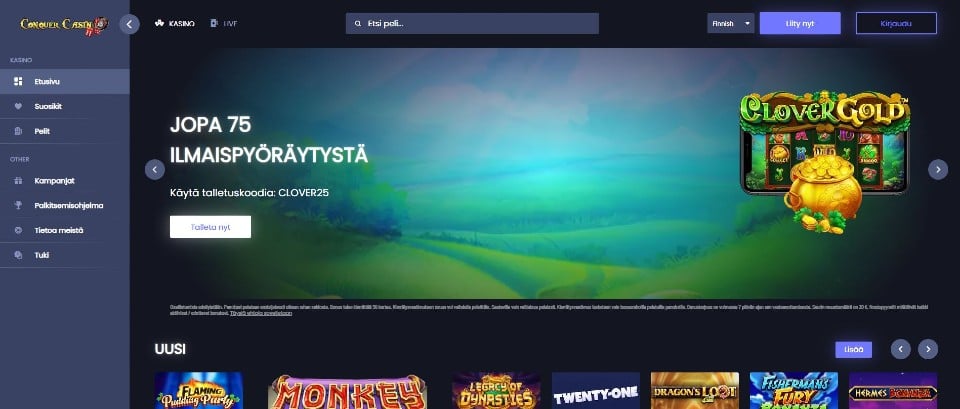Click the Conquer Casino logo
The height and width of the screenshot is (409, 960).
pyautogui.click(x=64, y=24)
